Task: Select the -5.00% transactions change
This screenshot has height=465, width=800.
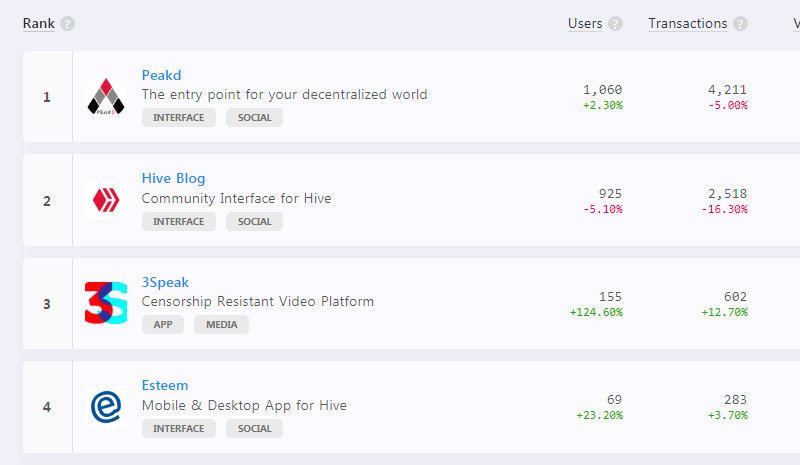Action: pyautogui.click(x=728, y=105)
